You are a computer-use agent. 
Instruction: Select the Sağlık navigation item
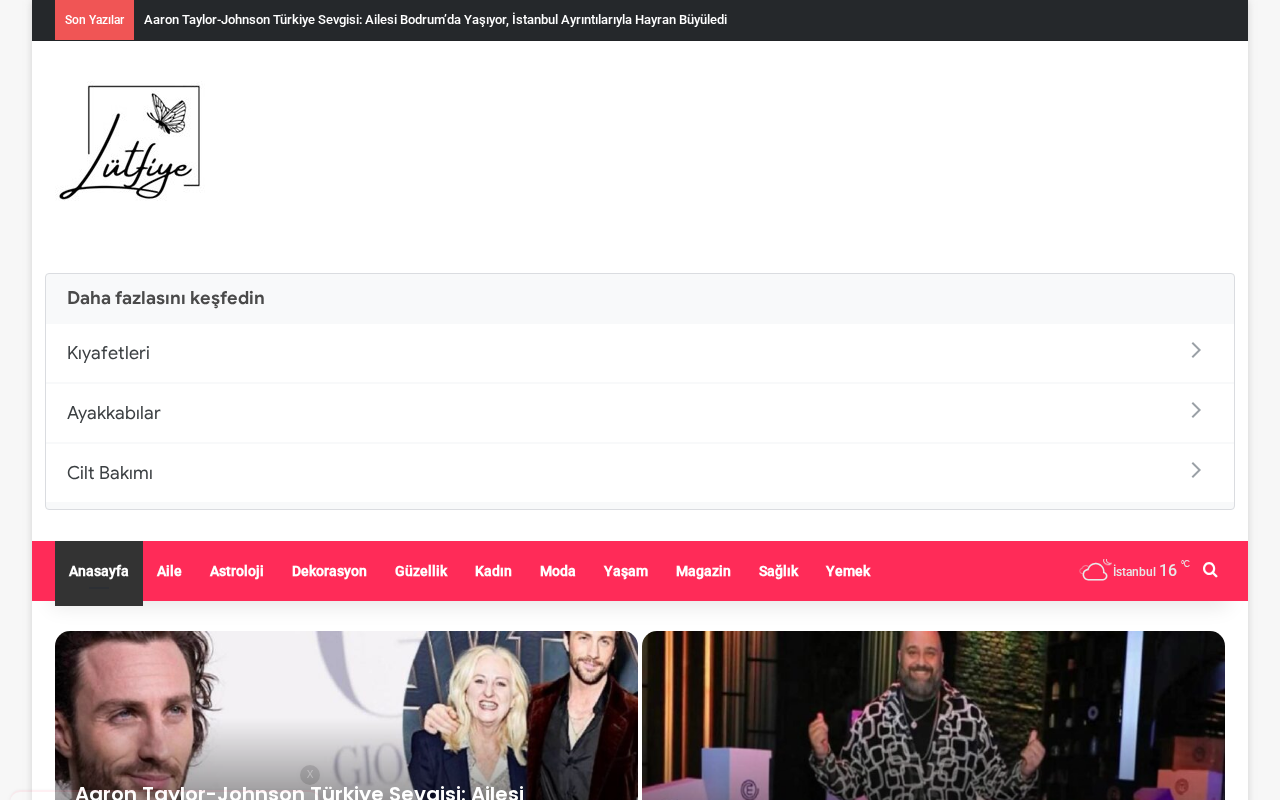[778, 571]
